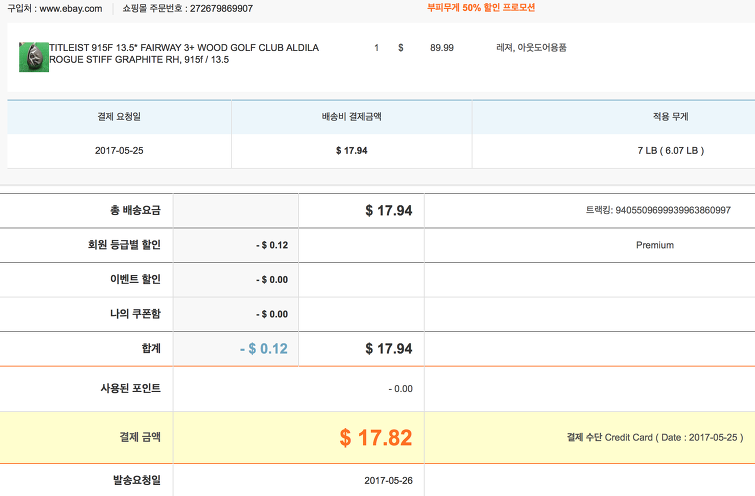Click the 총 배송요금 row label
This screenshot has width=755, height=496.
tap(135, 210)
